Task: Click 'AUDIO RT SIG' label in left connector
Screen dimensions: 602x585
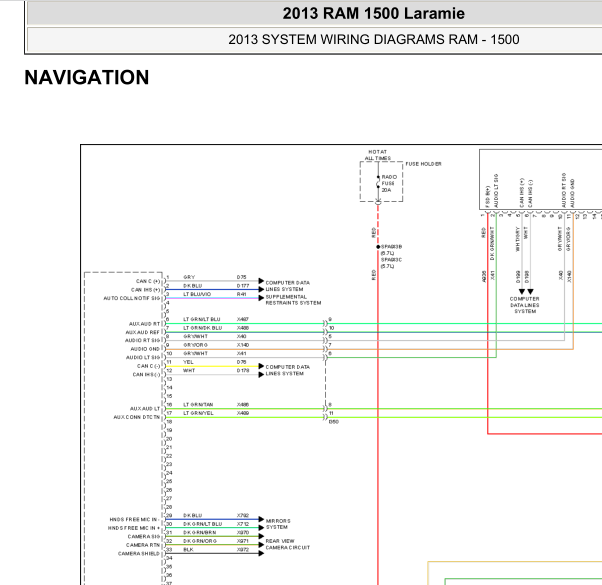Action: 142,340
